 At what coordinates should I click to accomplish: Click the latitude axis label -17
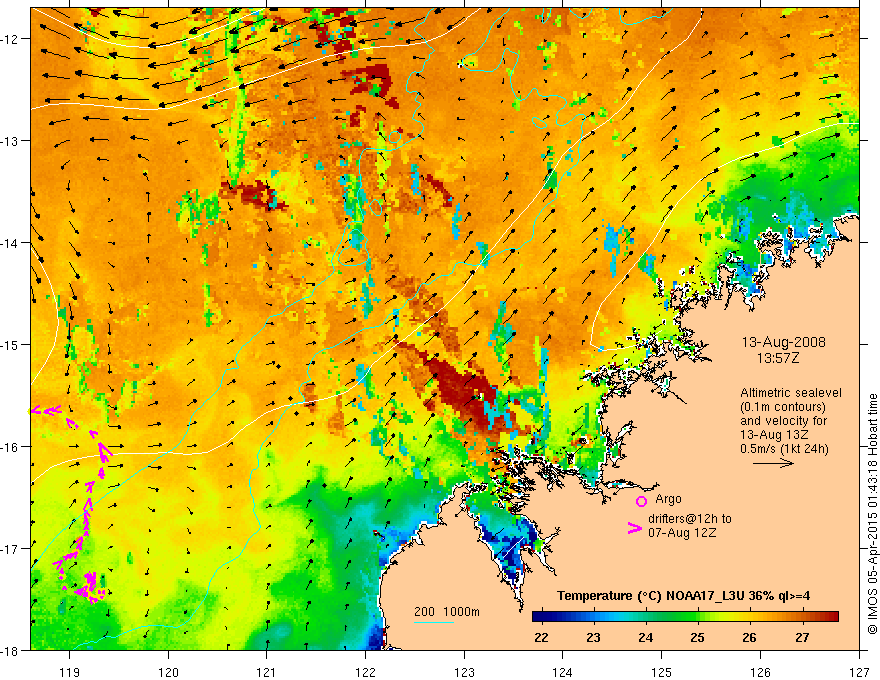10,549
